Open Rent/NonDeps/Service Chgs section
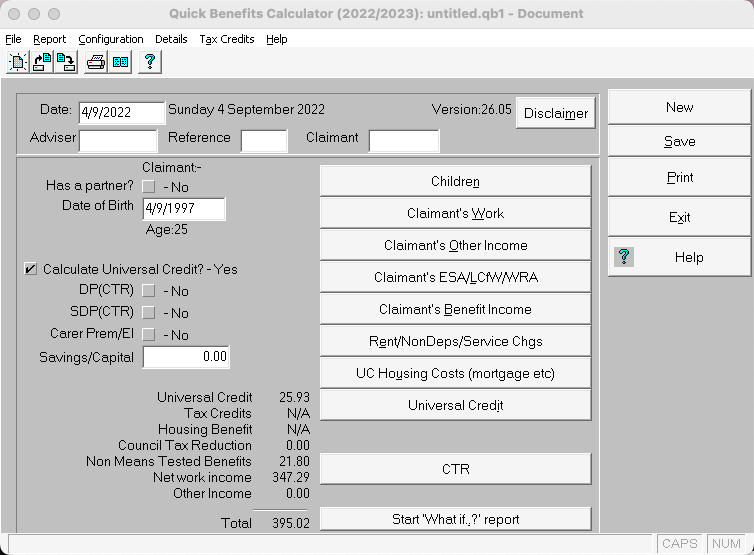Viewport: 754px width, 555px height. (x=455, y=341)
